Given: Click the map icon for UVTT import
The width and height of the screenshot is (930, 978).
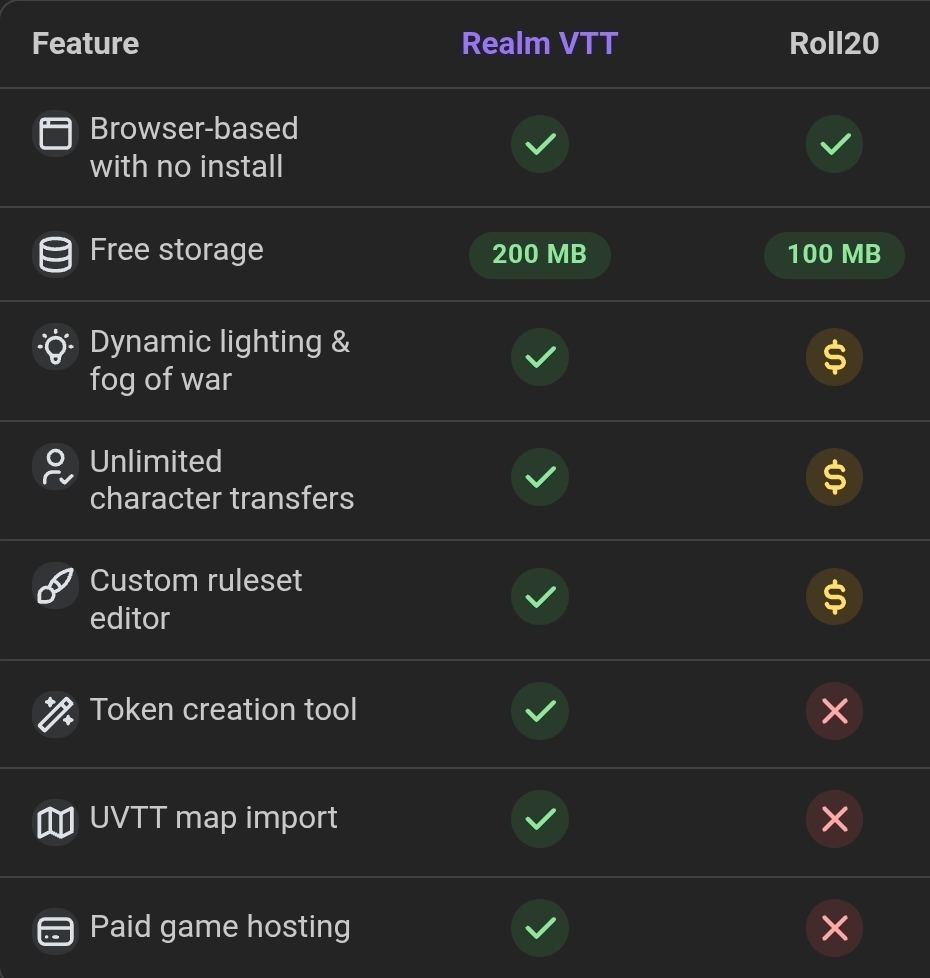Looking at the screenshot, I should point(55,822).
